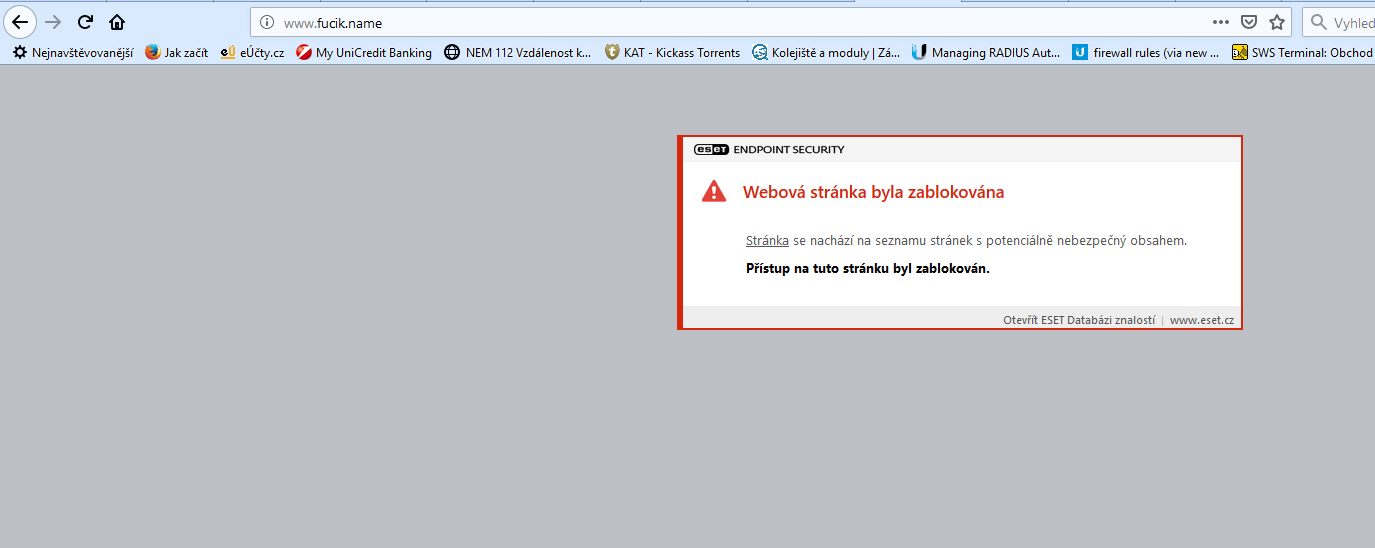Click the Forward navigation arrow
This screenshot has width=1375, height=548.
point(53,22)
